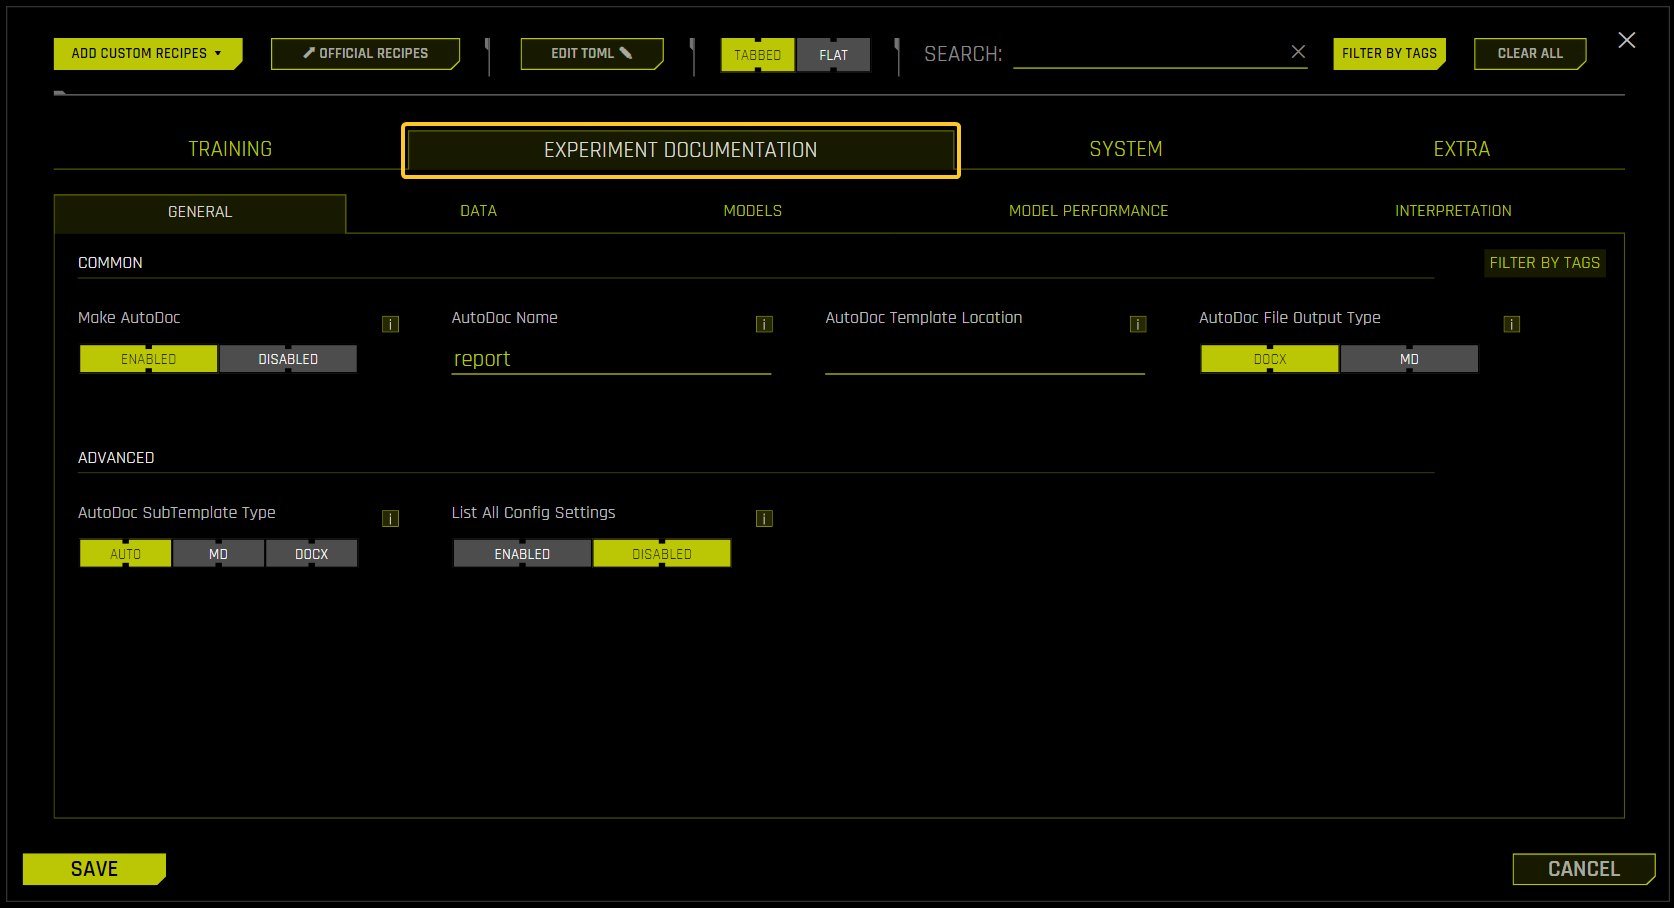Switch layout from Tabbed to Flat
The width and height of the screenshot is (1674, 908).
coord(833,55)
